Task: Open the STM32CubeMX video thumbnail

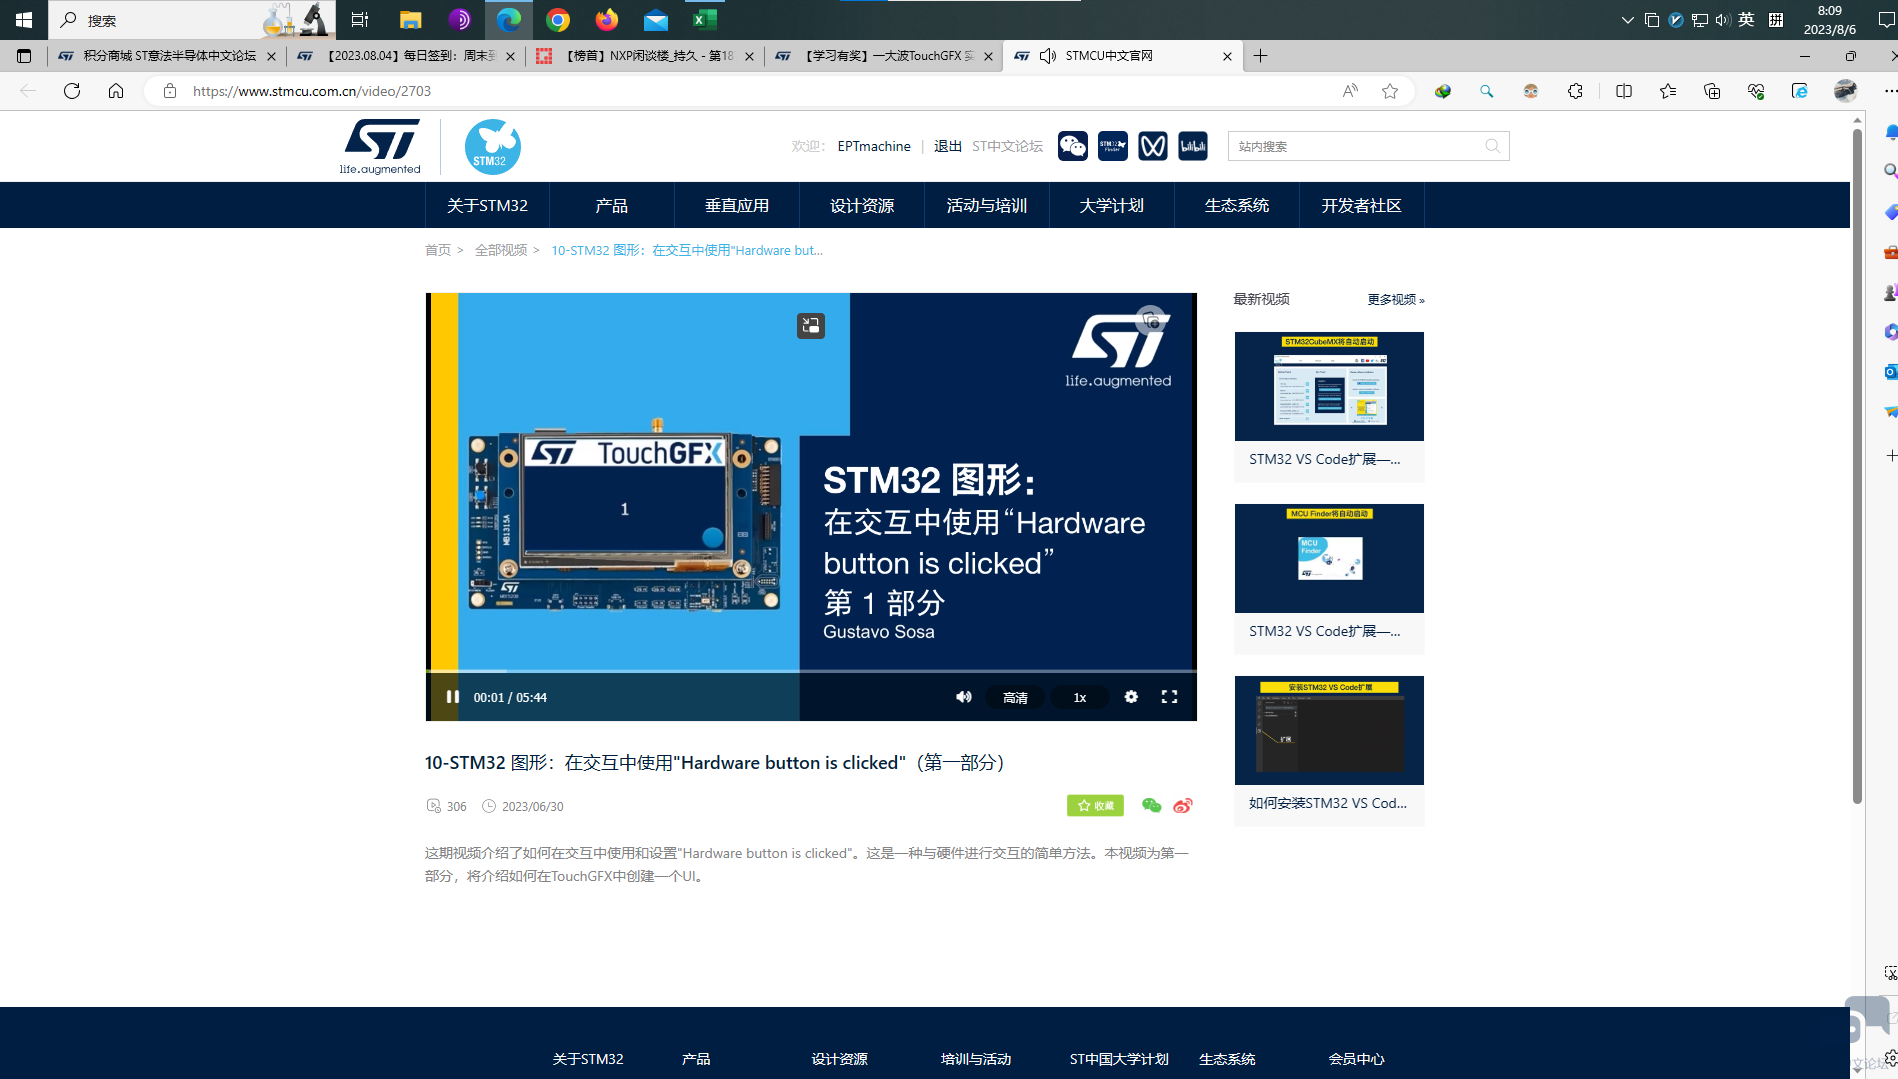Action: [1329, 386]
